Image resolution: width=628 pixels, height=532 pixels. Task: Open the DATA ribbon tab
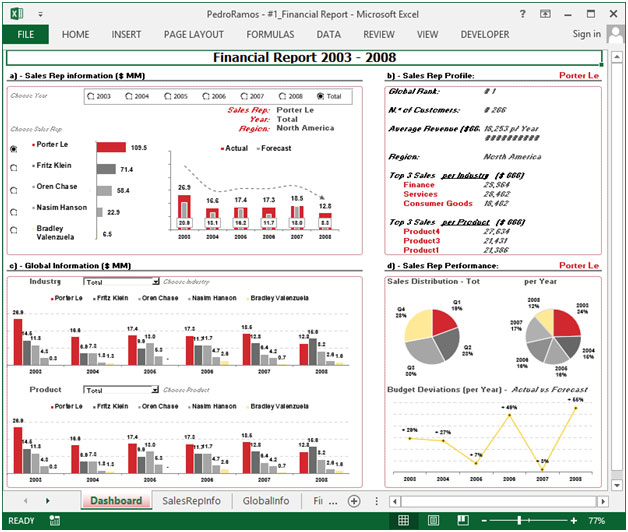click(329, 34)
